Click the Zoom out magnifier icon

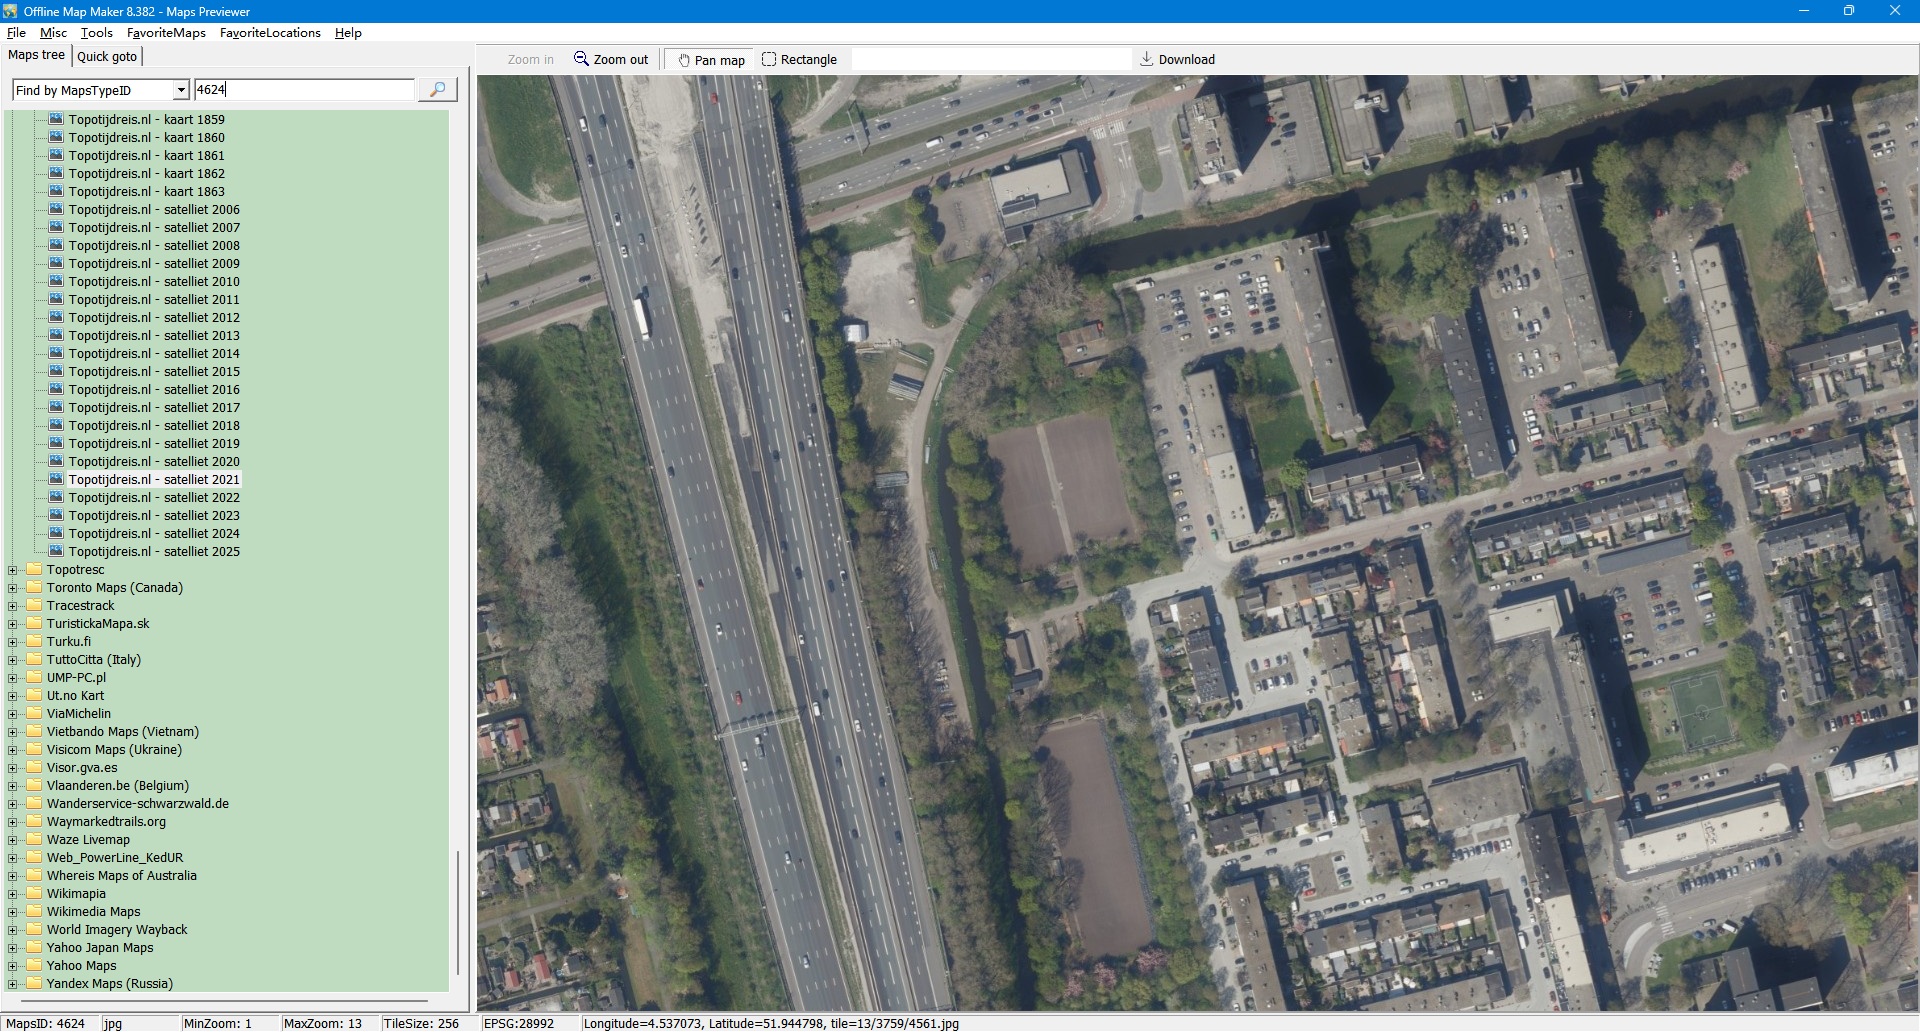point(581,59)
